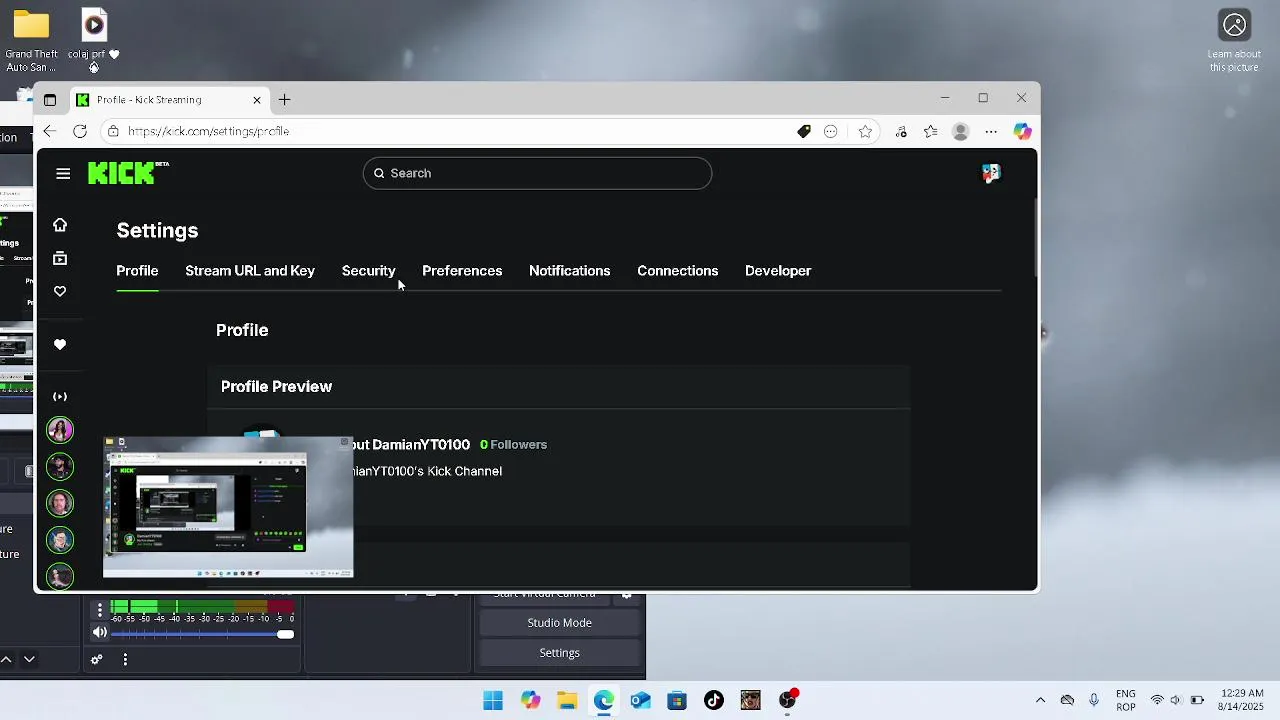Open the Kick sidebar hamburger menu
The image size is (1280, 720).
[63, 173]
